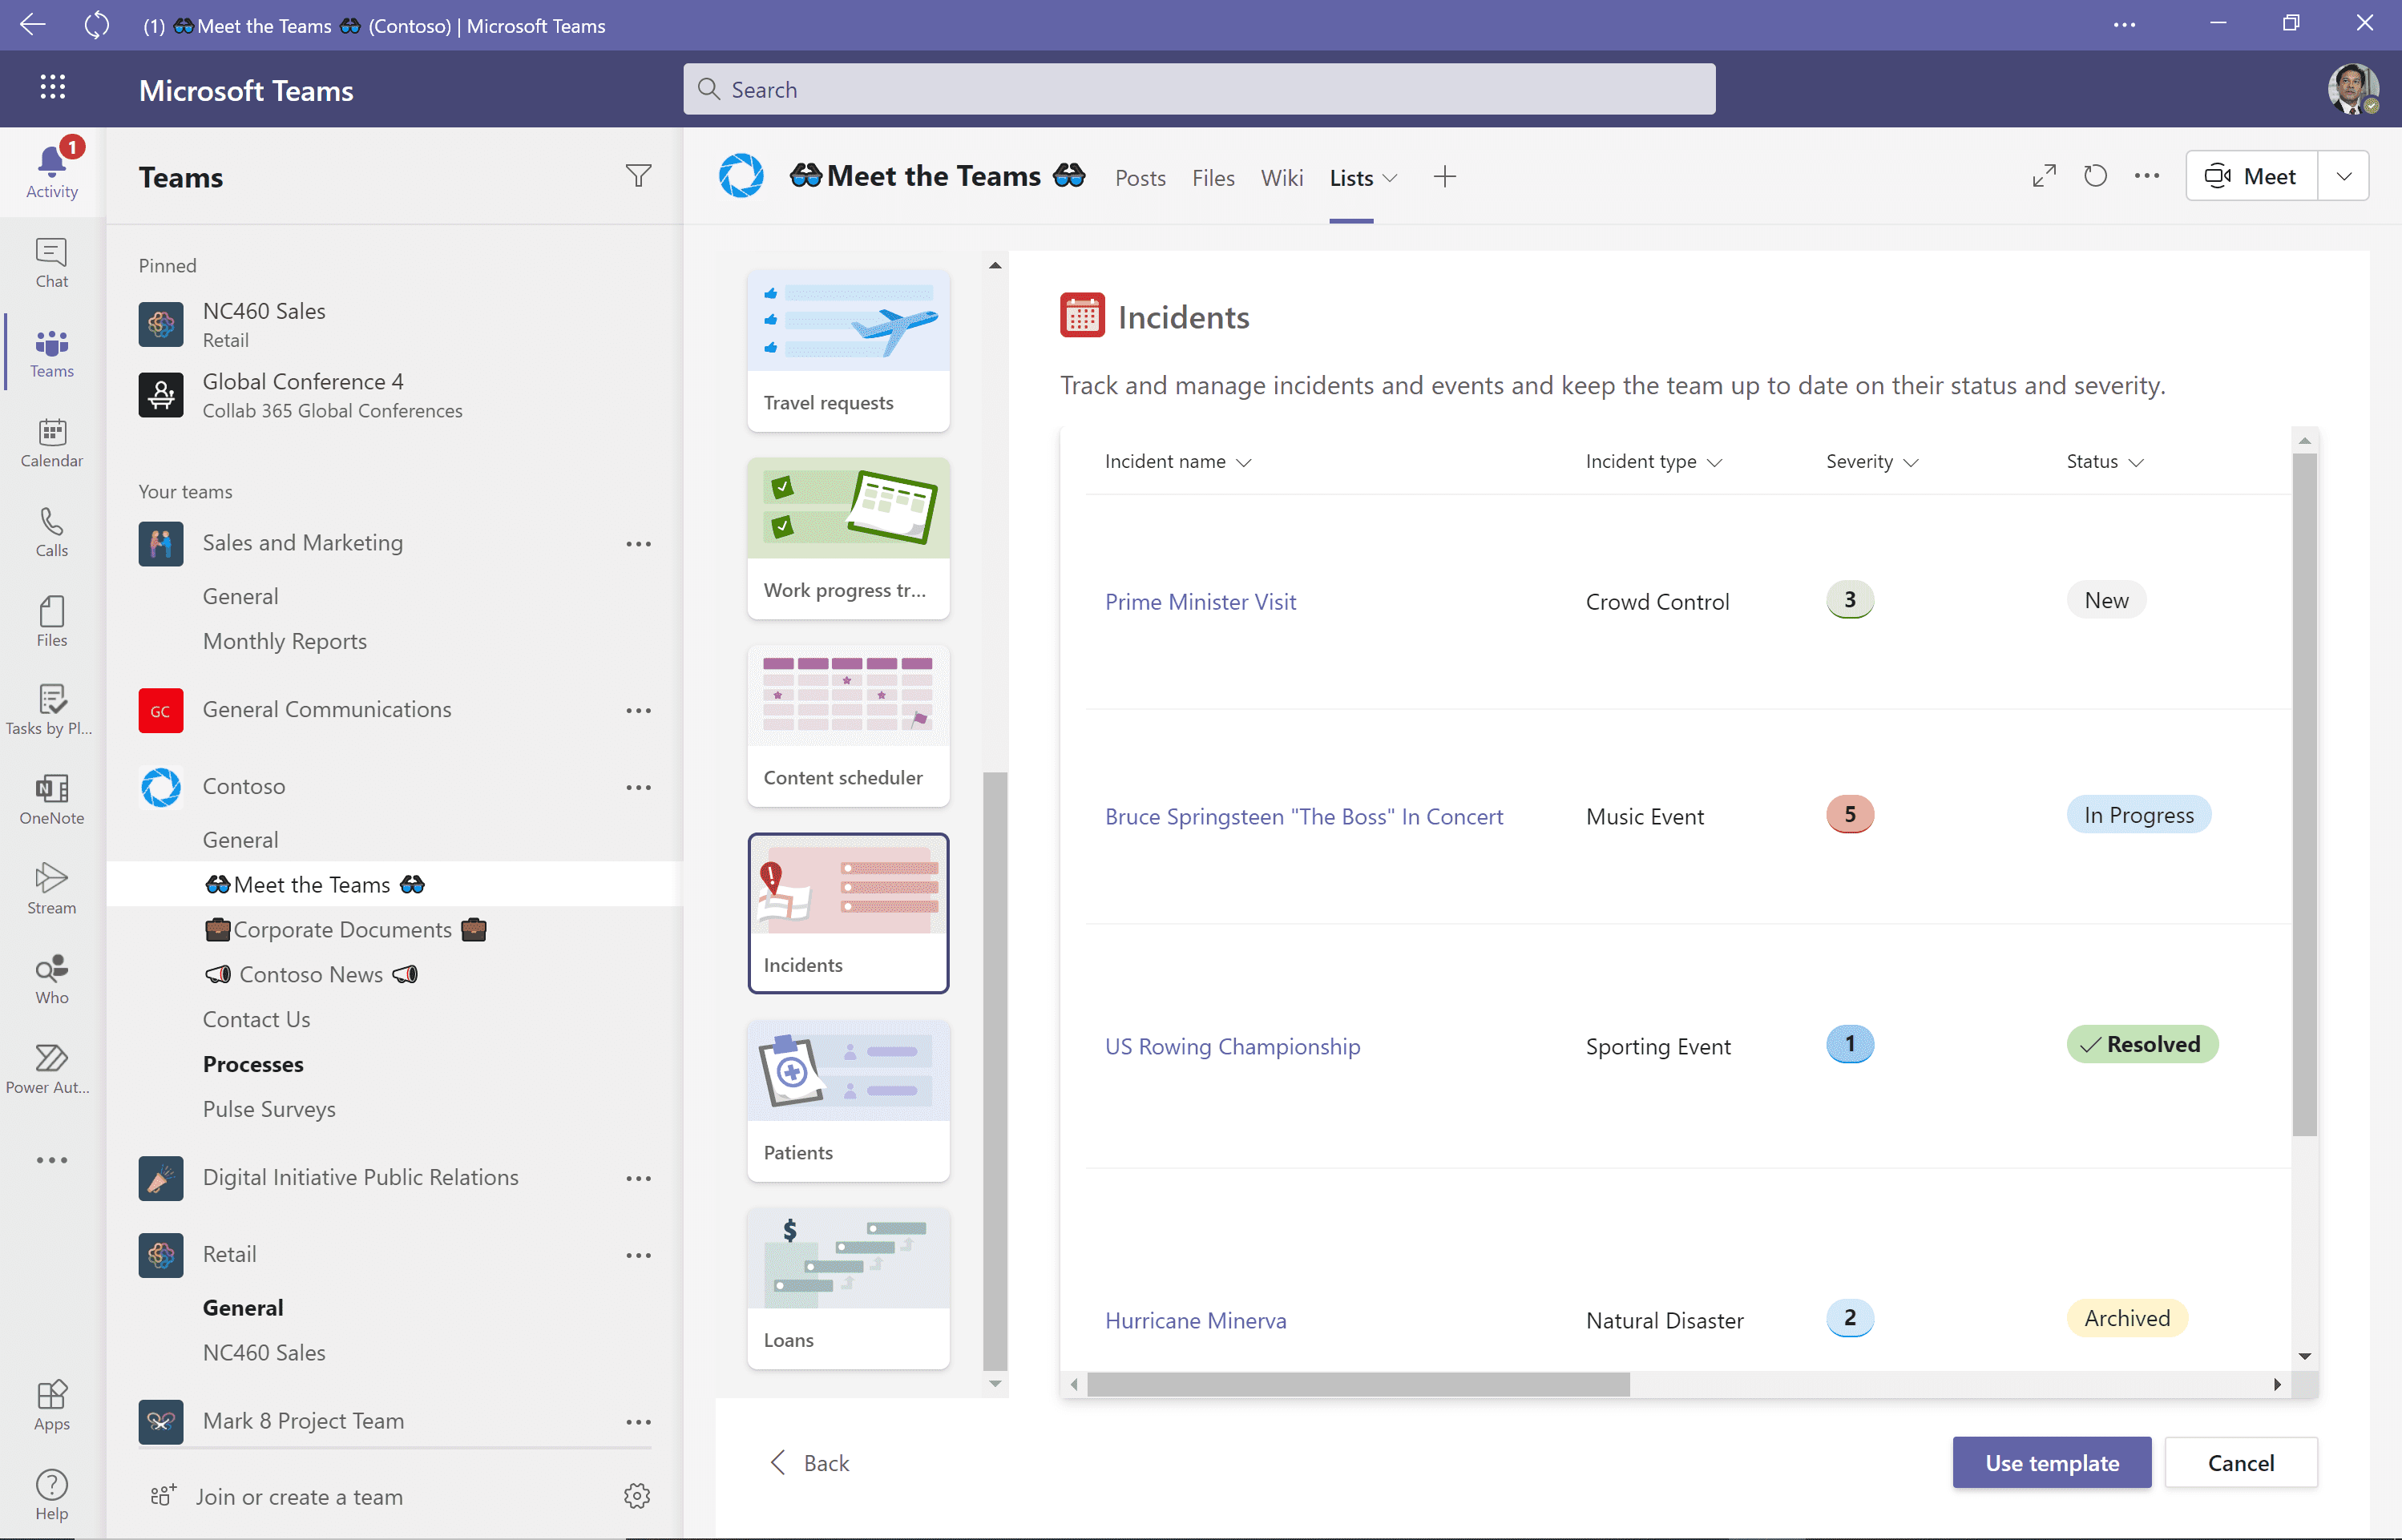2402x1540 pixels.
Task: Switch to the Posts tab
Action: 1140,177
